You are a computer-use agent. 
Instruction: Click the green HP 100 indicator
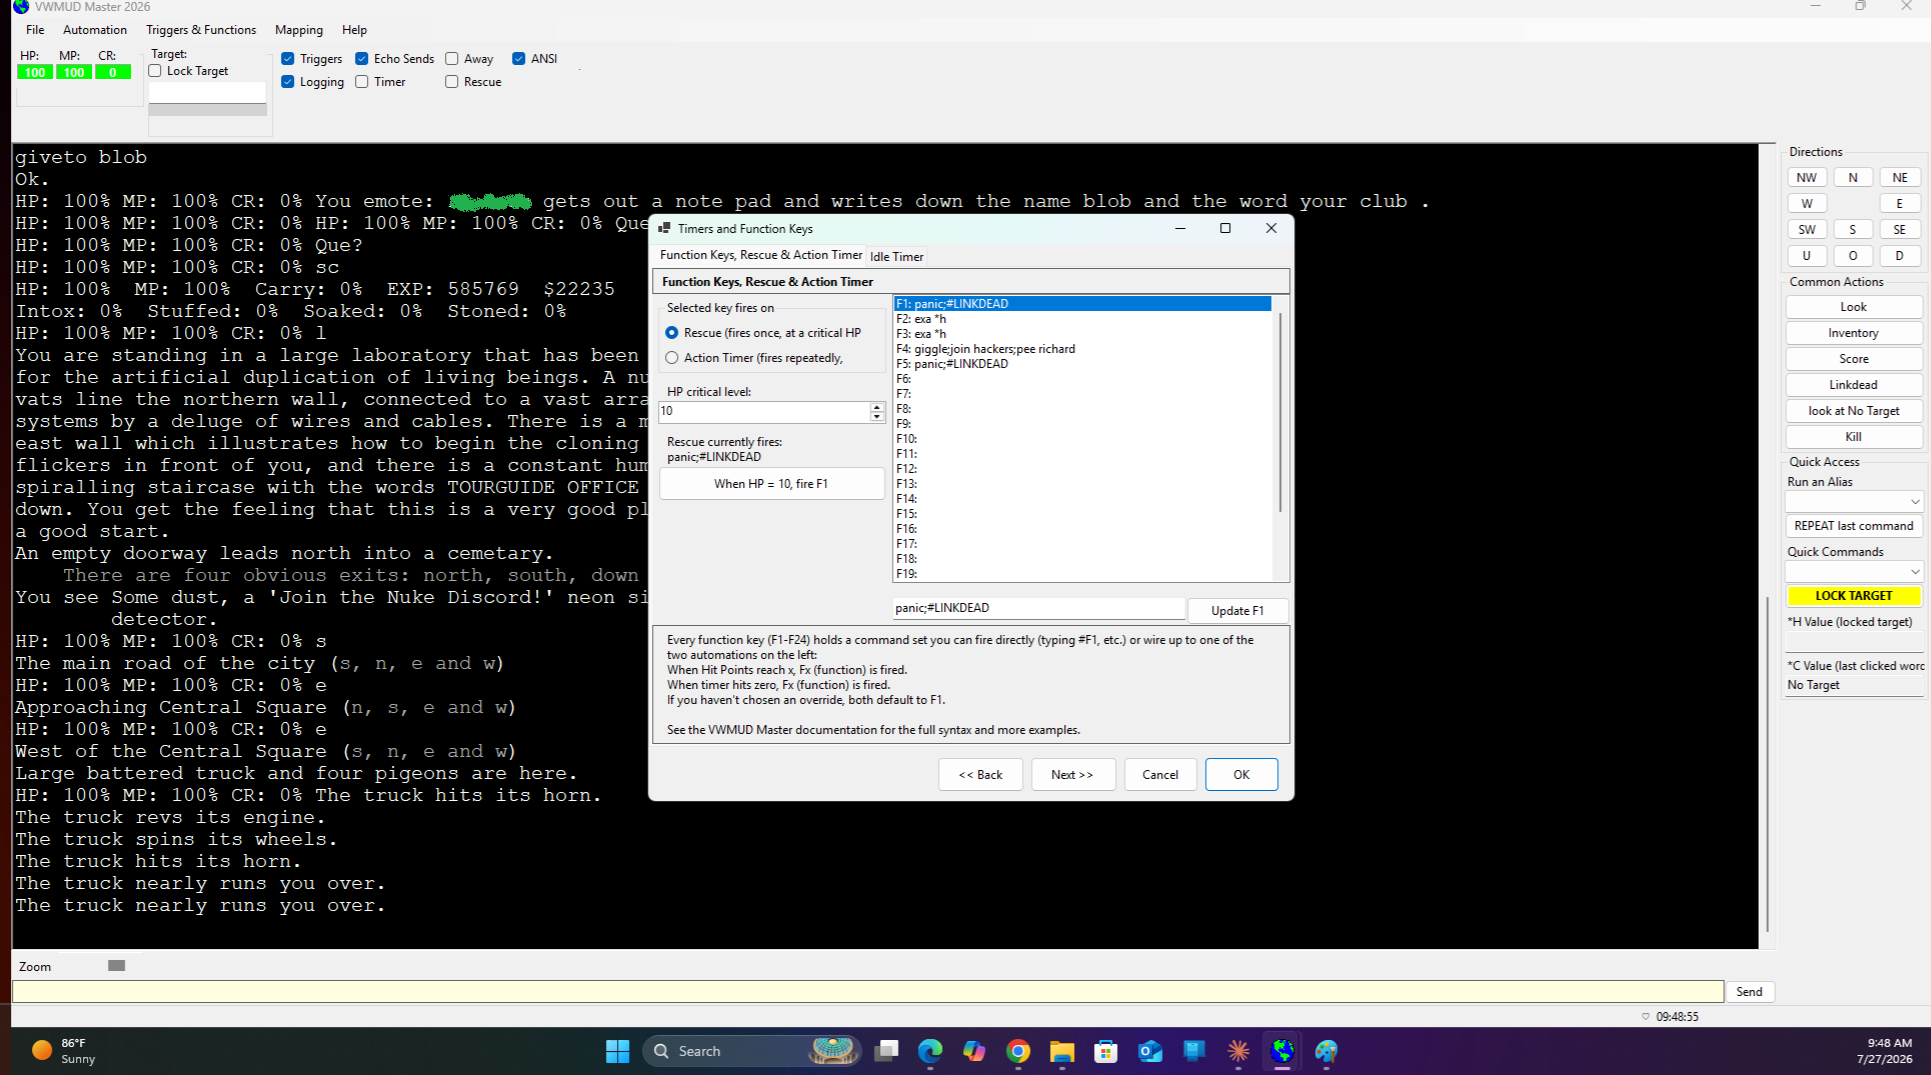coord(35,73)
